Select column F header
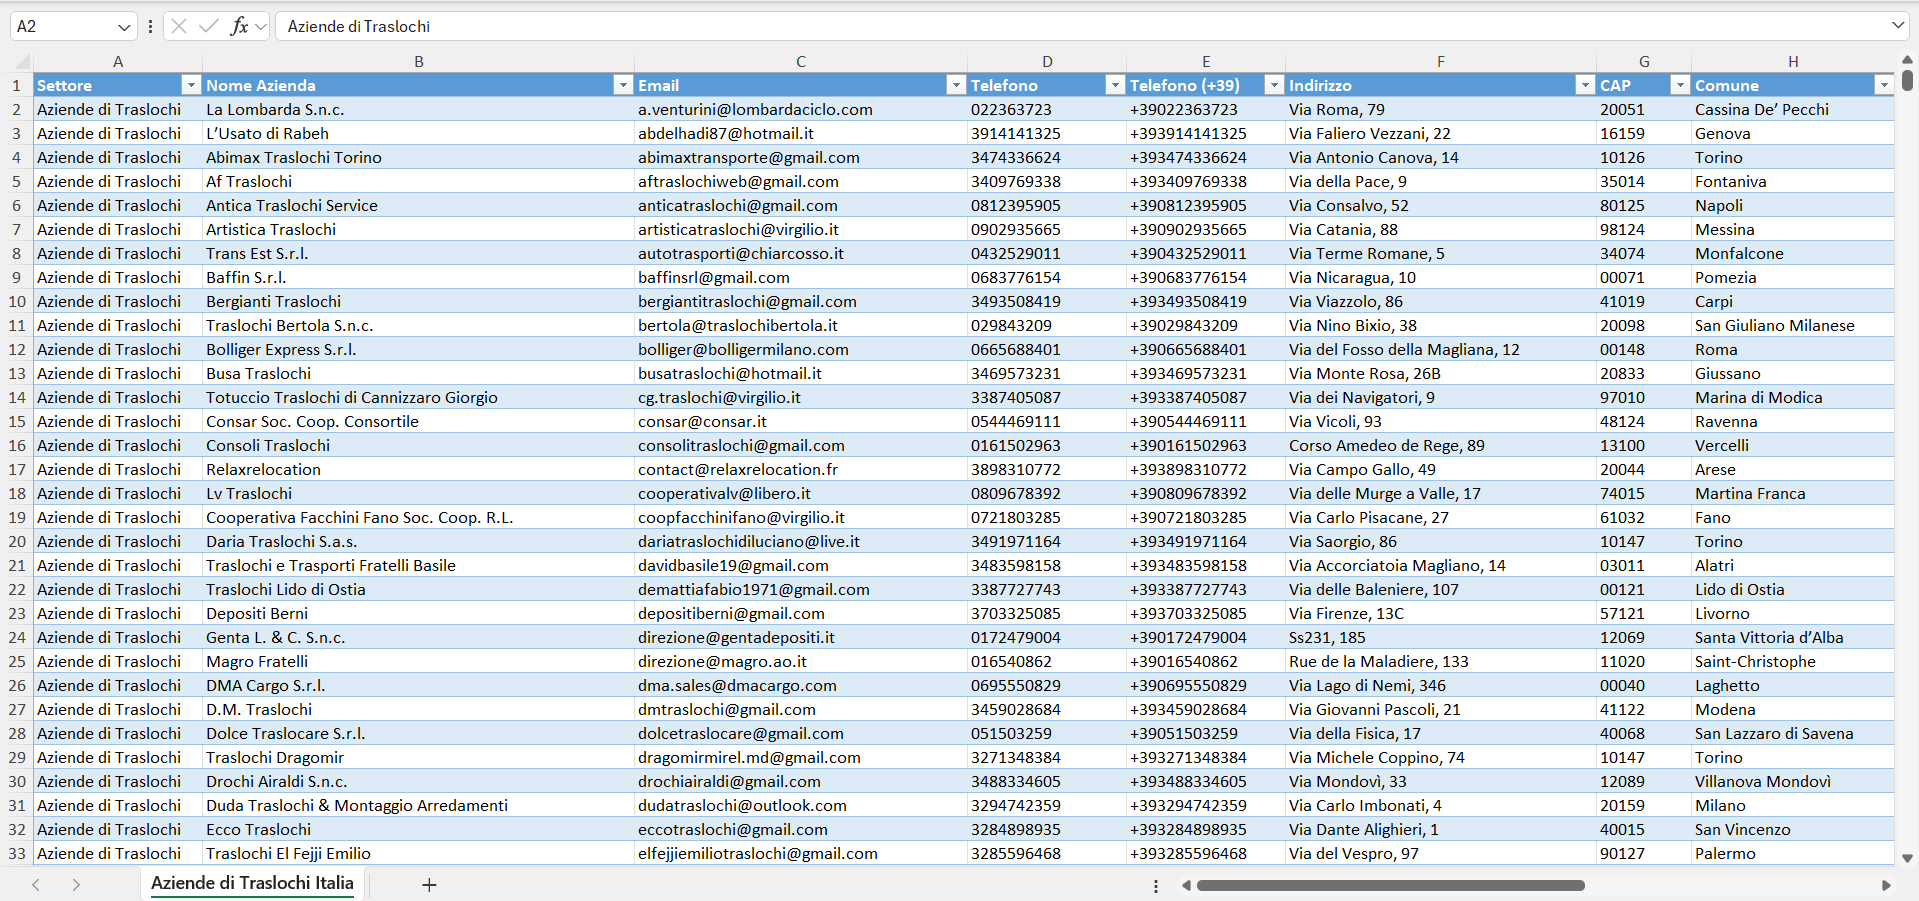Viewport: 1919px width, 901px height. tap(1441, 61)
